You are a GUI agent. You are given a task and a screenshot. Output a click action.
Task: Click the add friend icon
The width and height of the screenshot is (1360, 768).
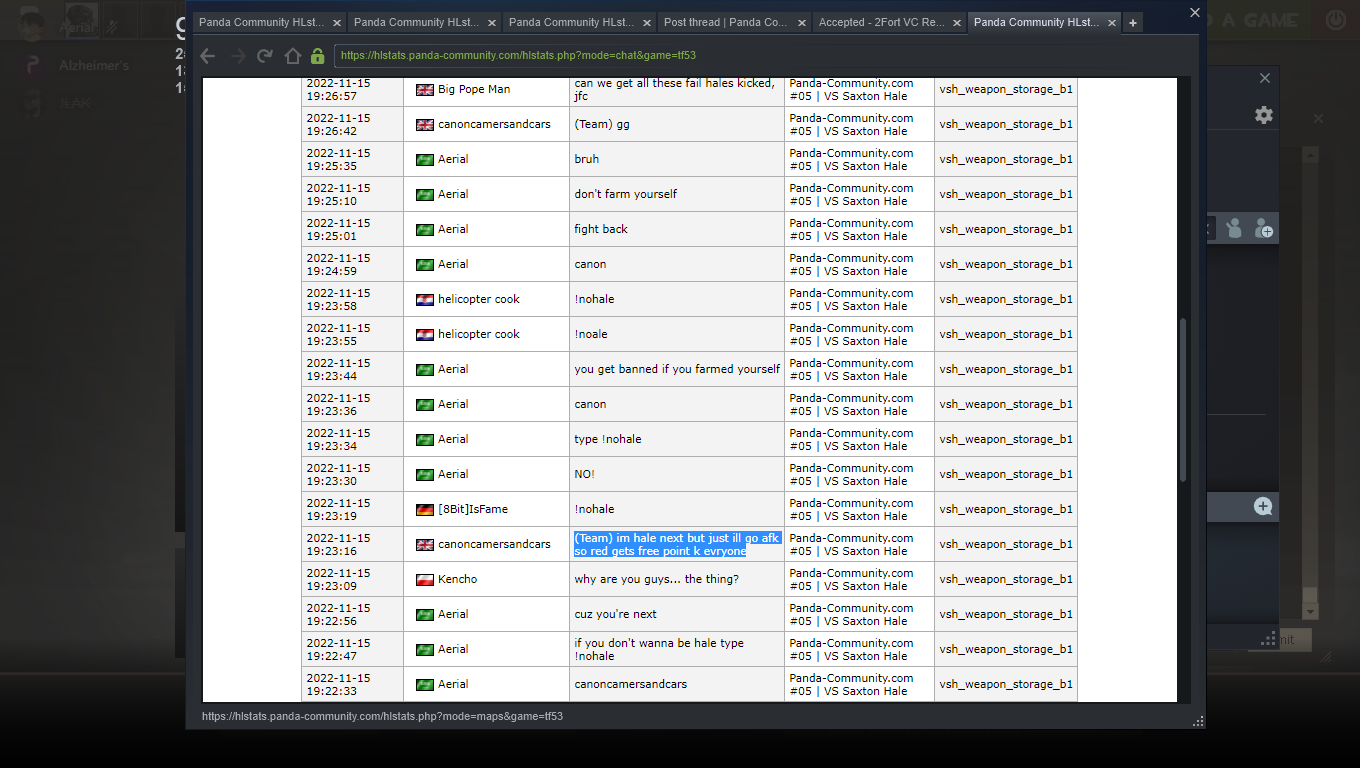(1264, 228)
